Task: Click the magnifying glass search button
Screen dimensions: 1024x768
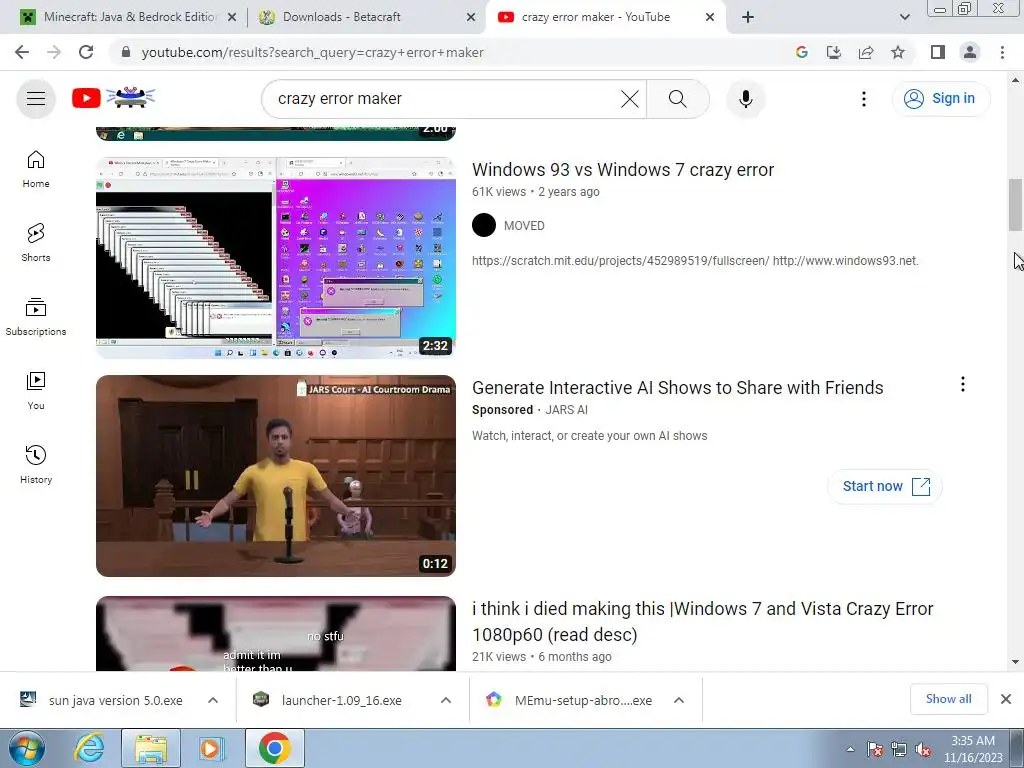Action: (678, 99)
